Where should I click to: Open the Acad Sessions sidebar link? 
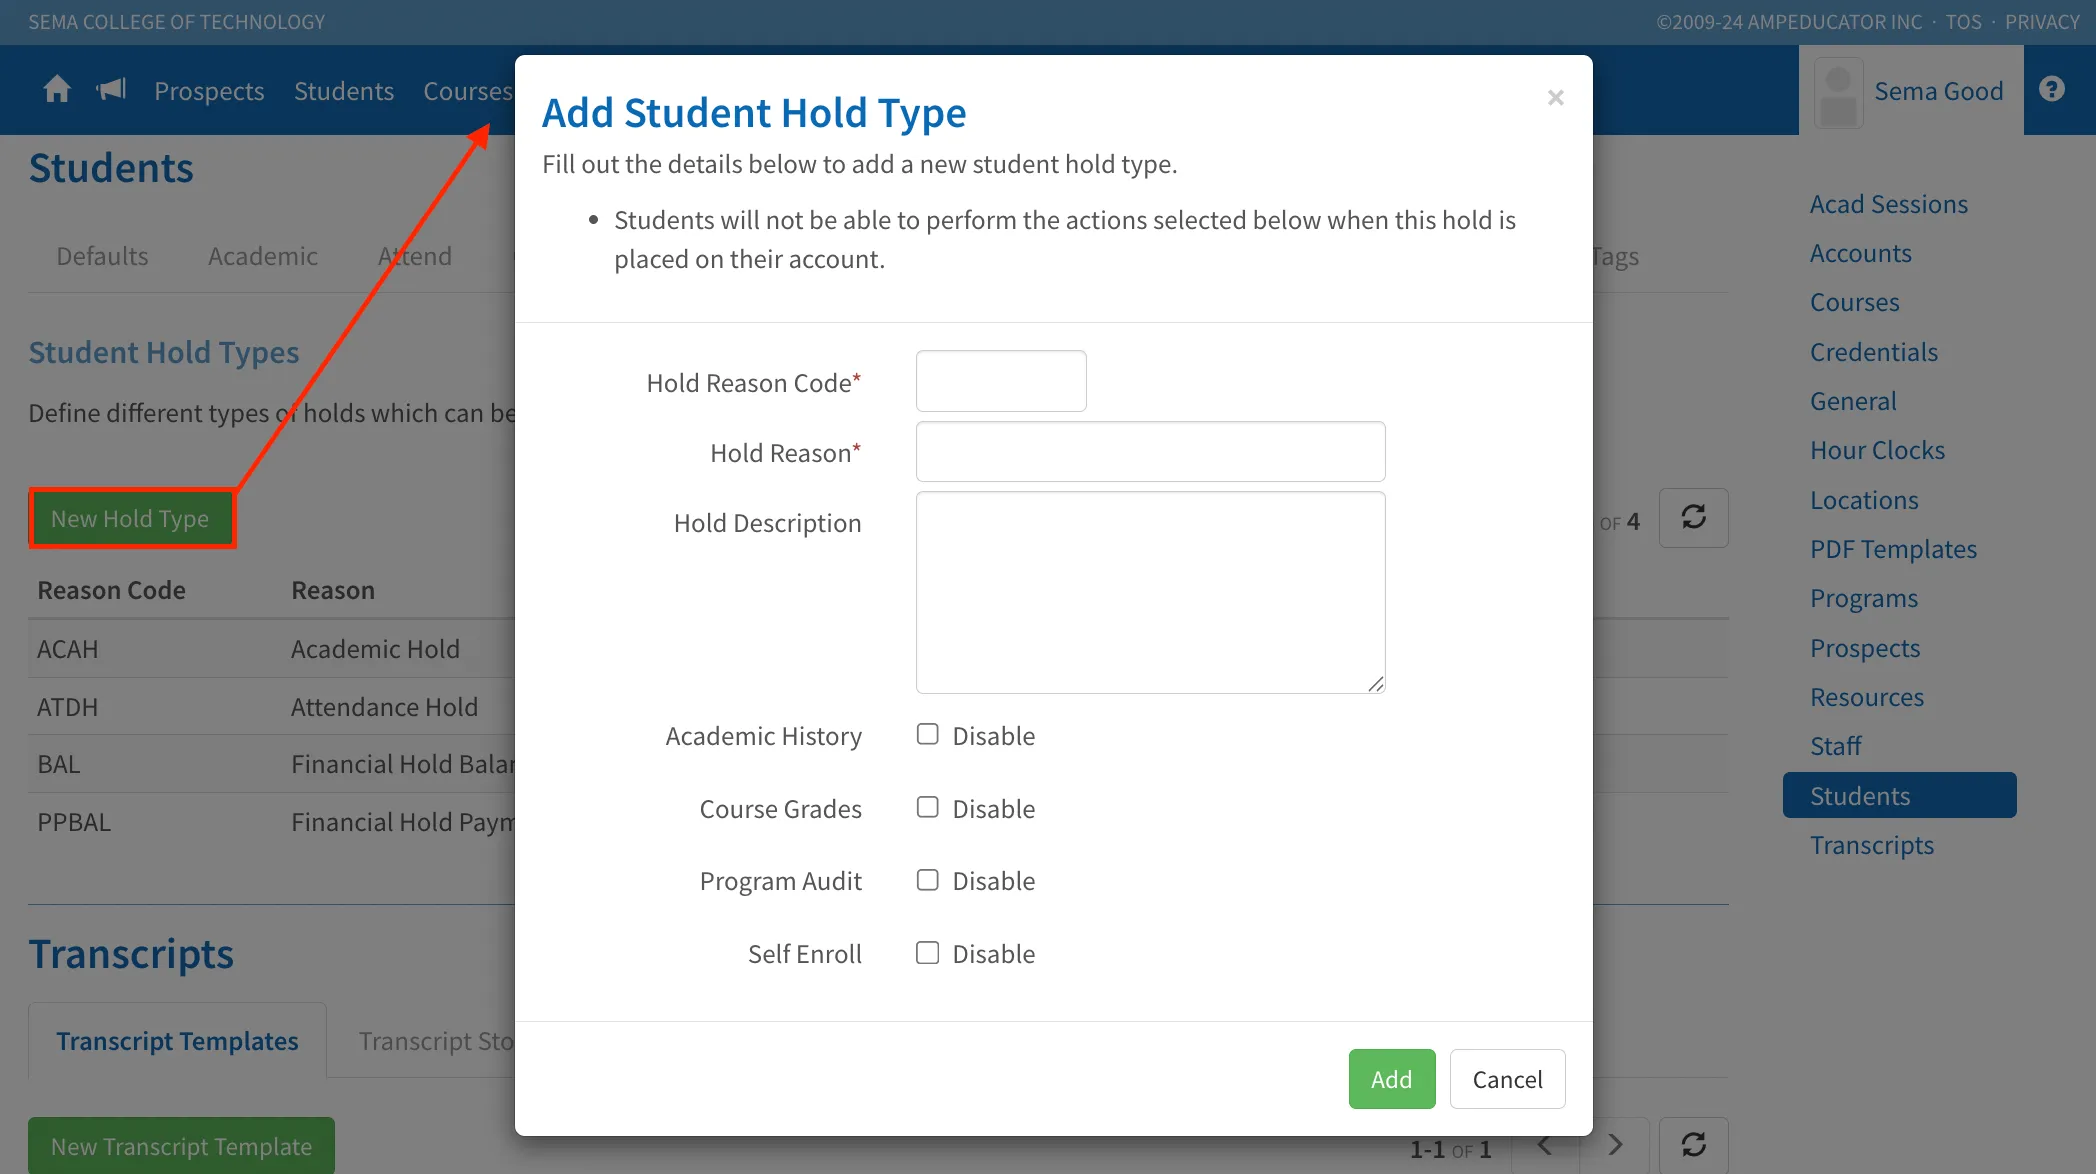1888,204
